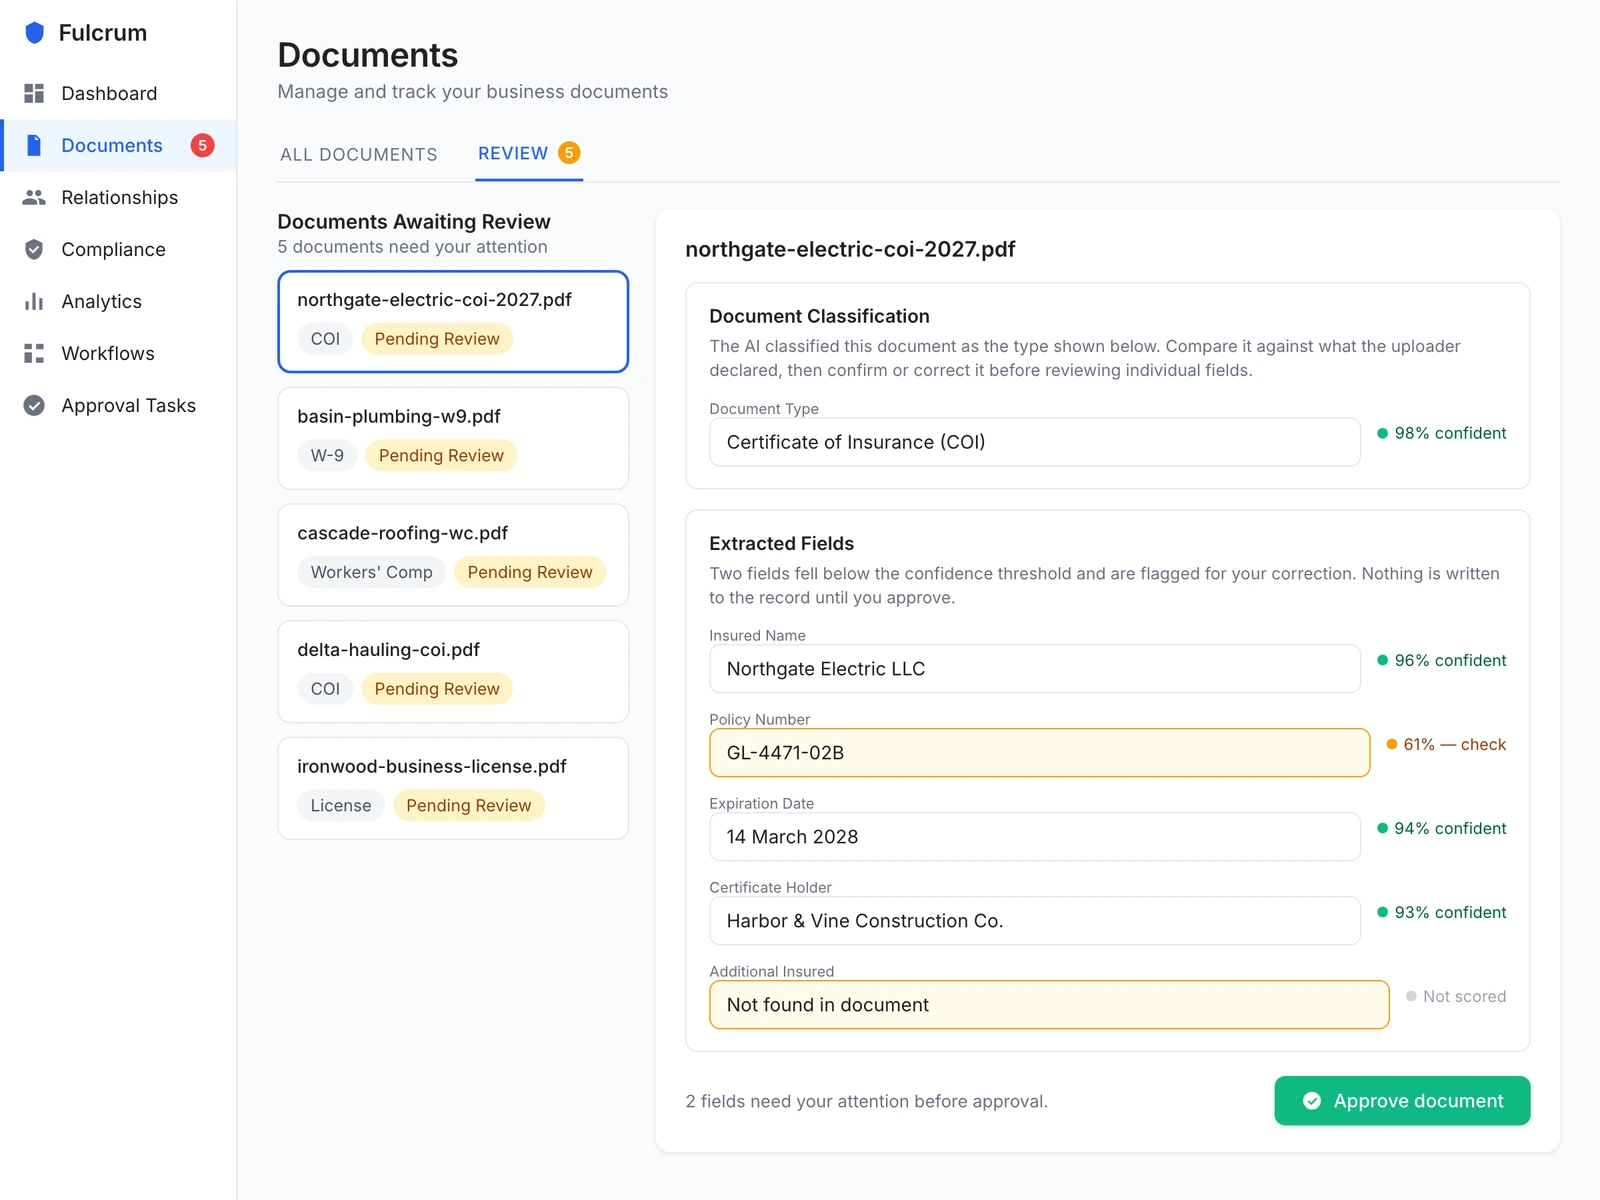Click '2 fields need your attention' message
Image resolution: width=1600 pixels, height=1200 pixels.
tap(866, 1101)
